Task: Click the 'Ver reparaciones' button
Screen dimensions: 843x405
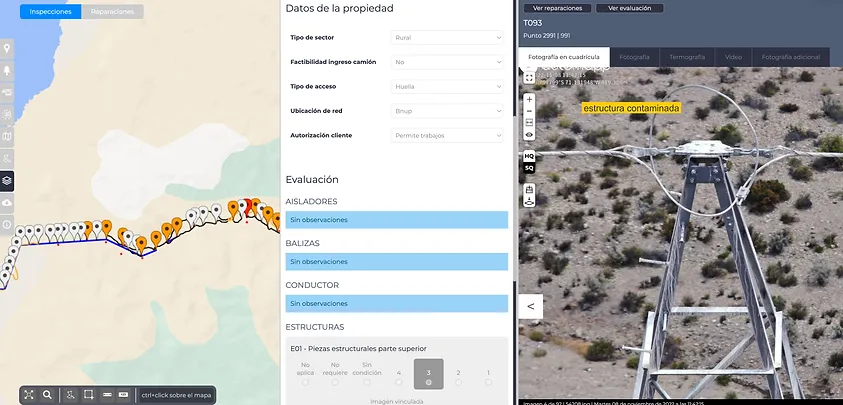Action: [558, 8]
